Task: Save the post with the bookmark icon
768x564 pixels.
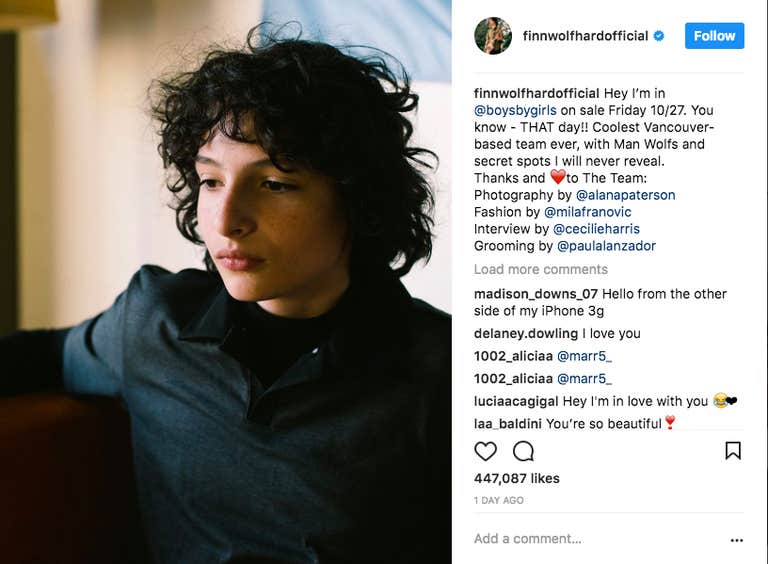Action: tap(733, 451)
